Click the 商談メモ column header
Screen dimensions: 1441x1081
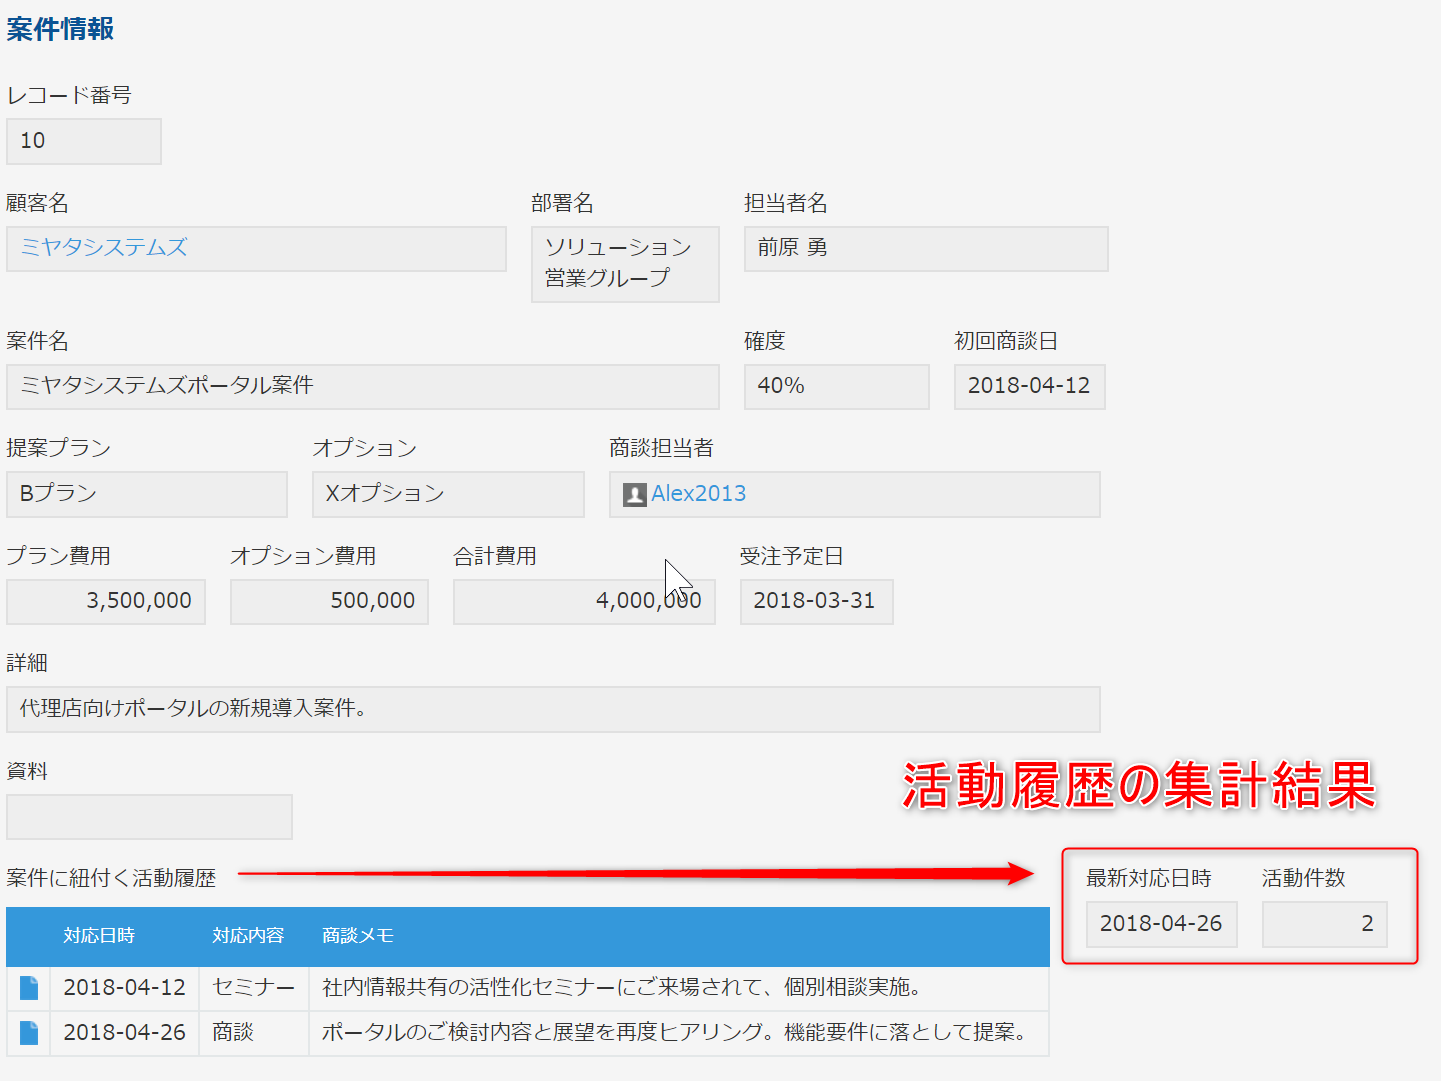coord(356,936)
